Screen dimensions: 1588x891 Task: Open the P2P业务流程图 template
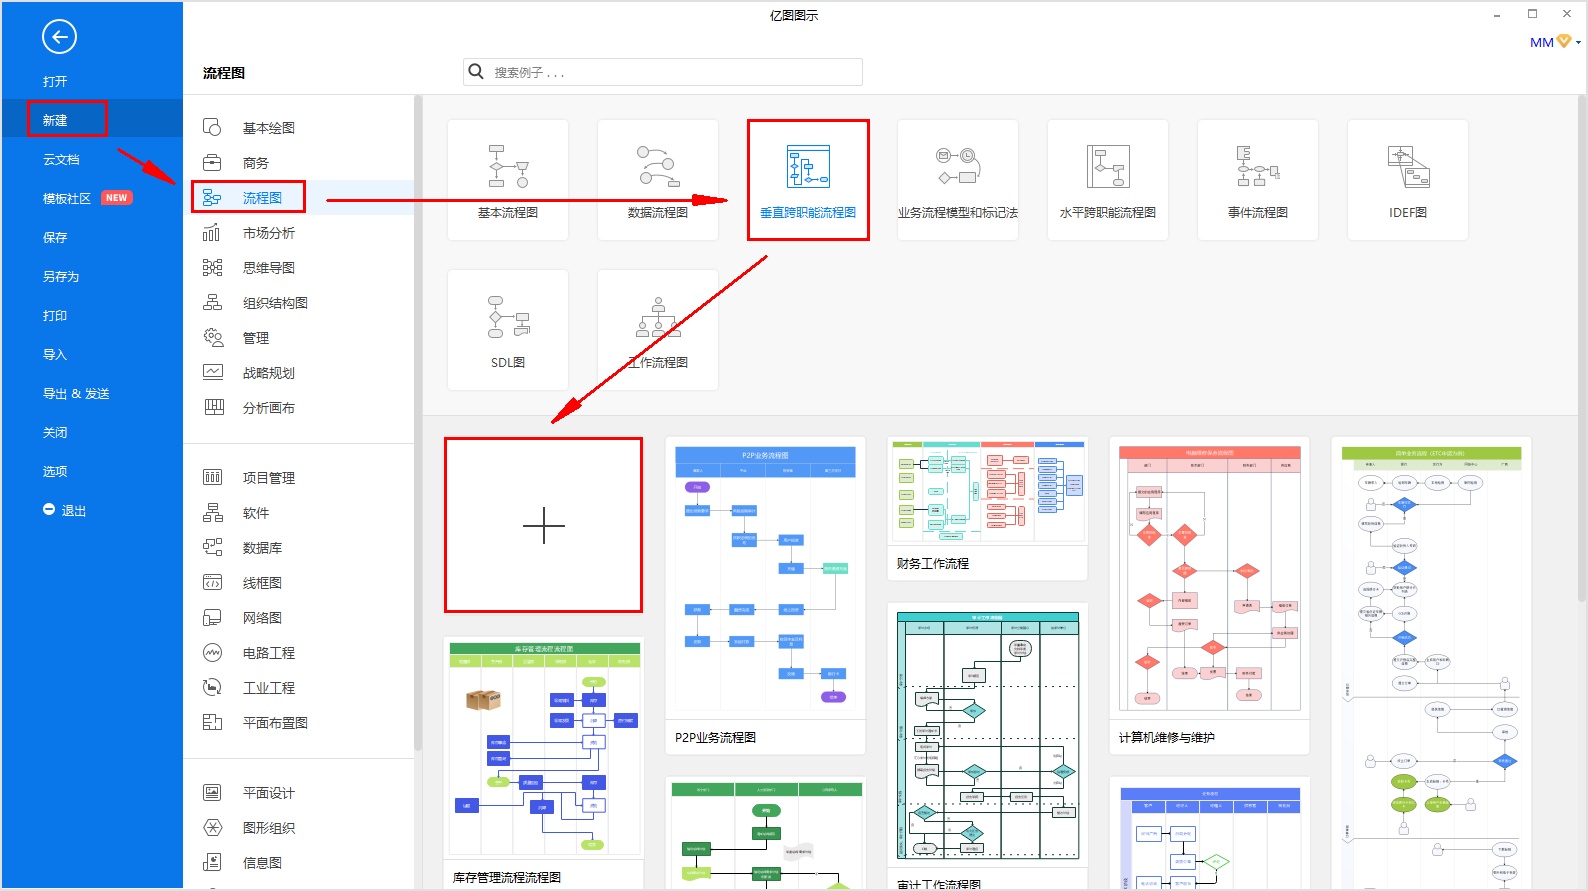coord(765,595)
